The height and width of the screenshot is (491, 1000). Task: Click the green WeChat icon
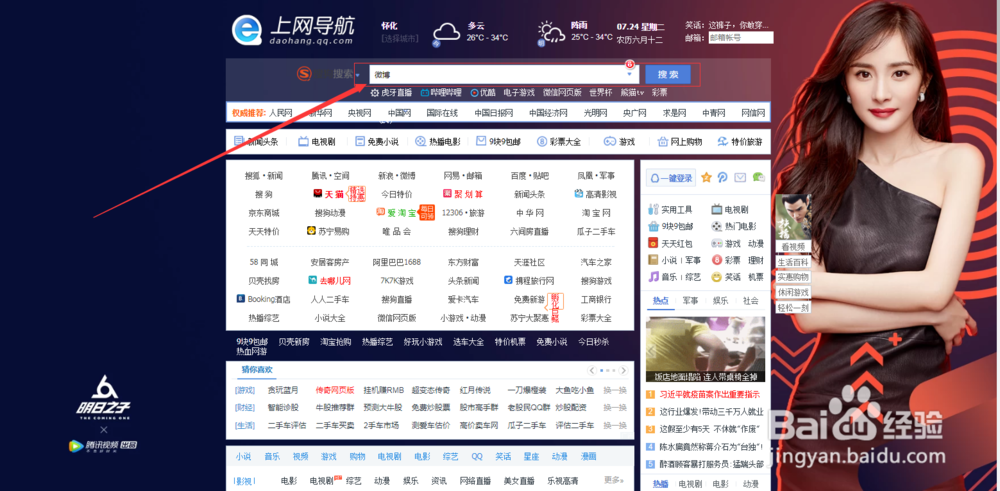coord(758,177)
